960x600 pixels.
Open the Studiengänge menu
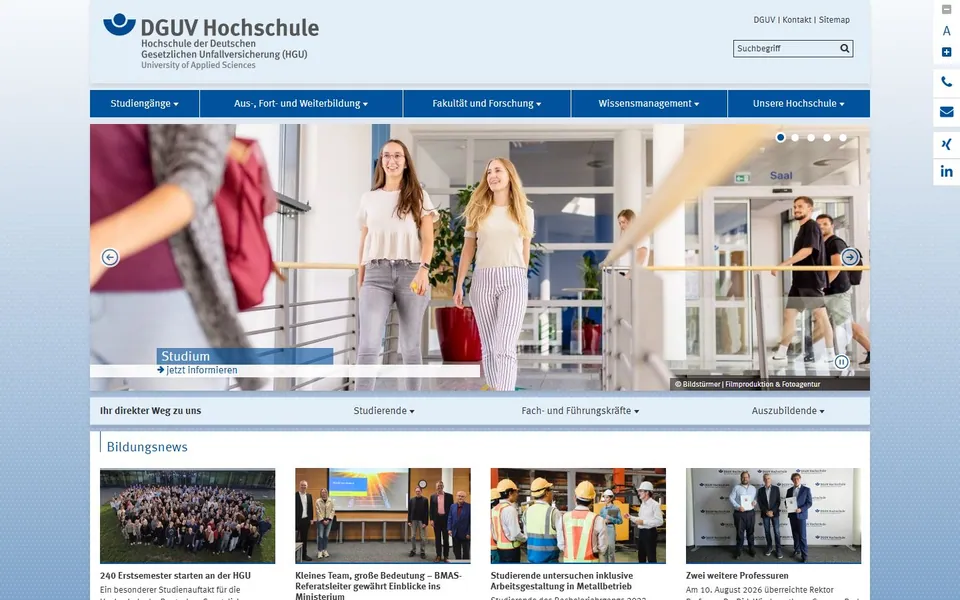pos(144,103)
